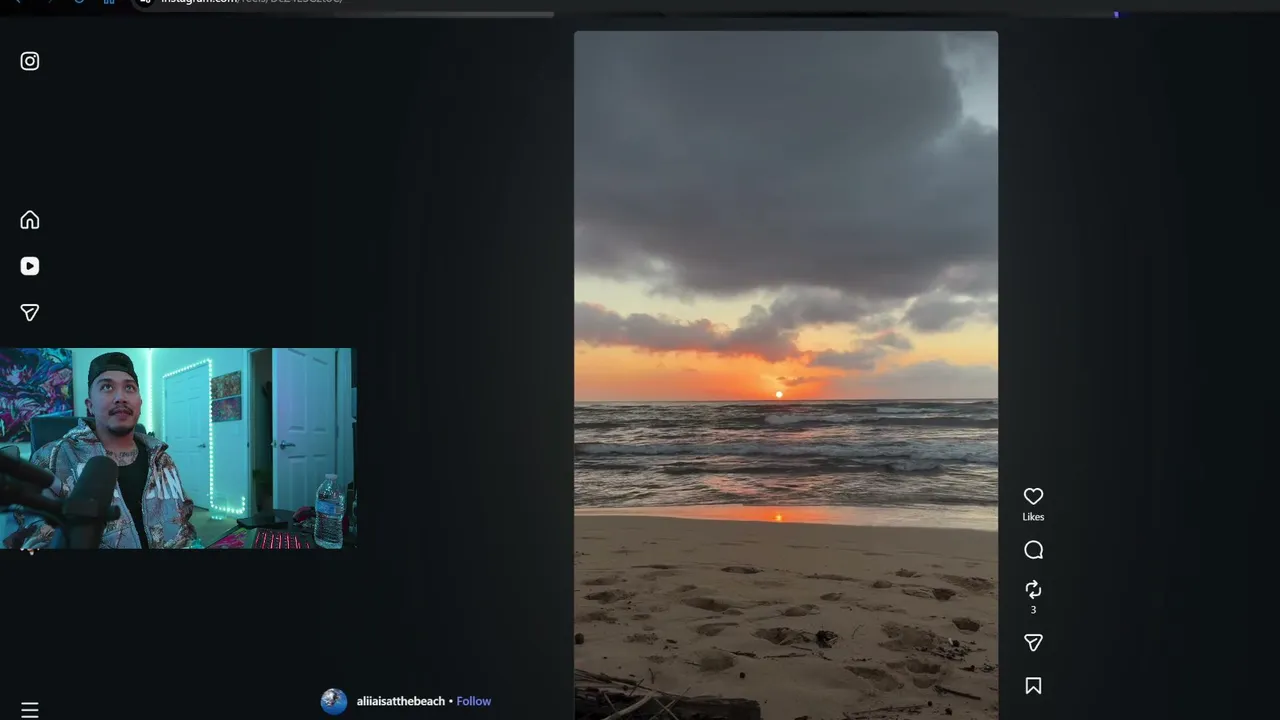Open the Reels section from the sidebar
Viewport: 1280px width, 720px height.
[30, 266]
